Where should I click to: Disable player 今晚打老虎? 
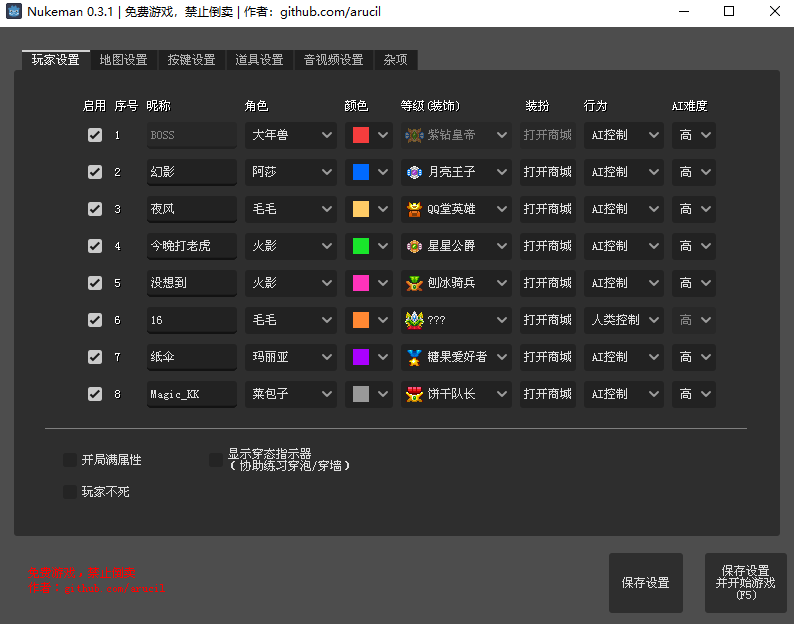click(95, 246)
